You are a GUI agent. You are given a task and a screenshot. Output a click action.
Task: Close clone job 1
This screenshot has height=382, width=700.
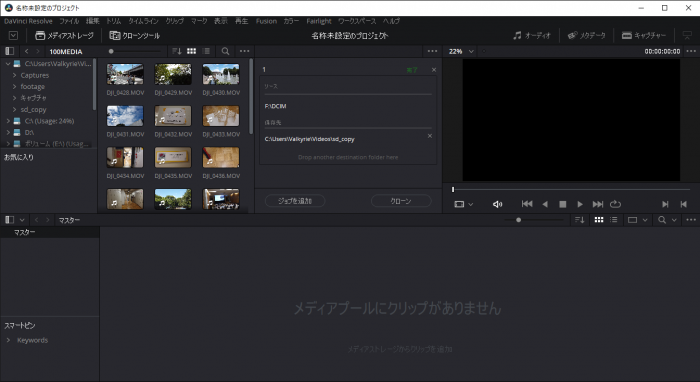tap(434, 70)
